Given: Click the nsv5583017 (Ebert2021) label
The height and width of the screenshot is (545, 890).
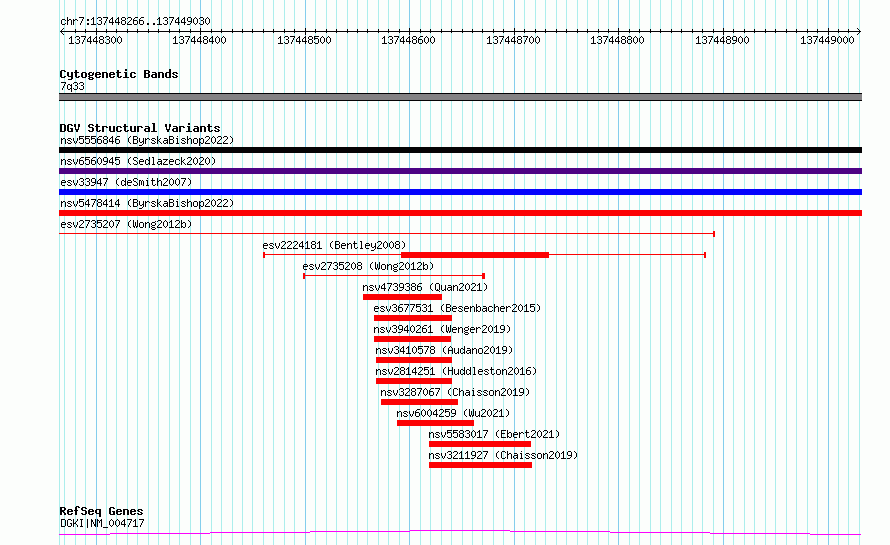Looking at the screenshot, I should pyautogui.click(x=494, y=434).
